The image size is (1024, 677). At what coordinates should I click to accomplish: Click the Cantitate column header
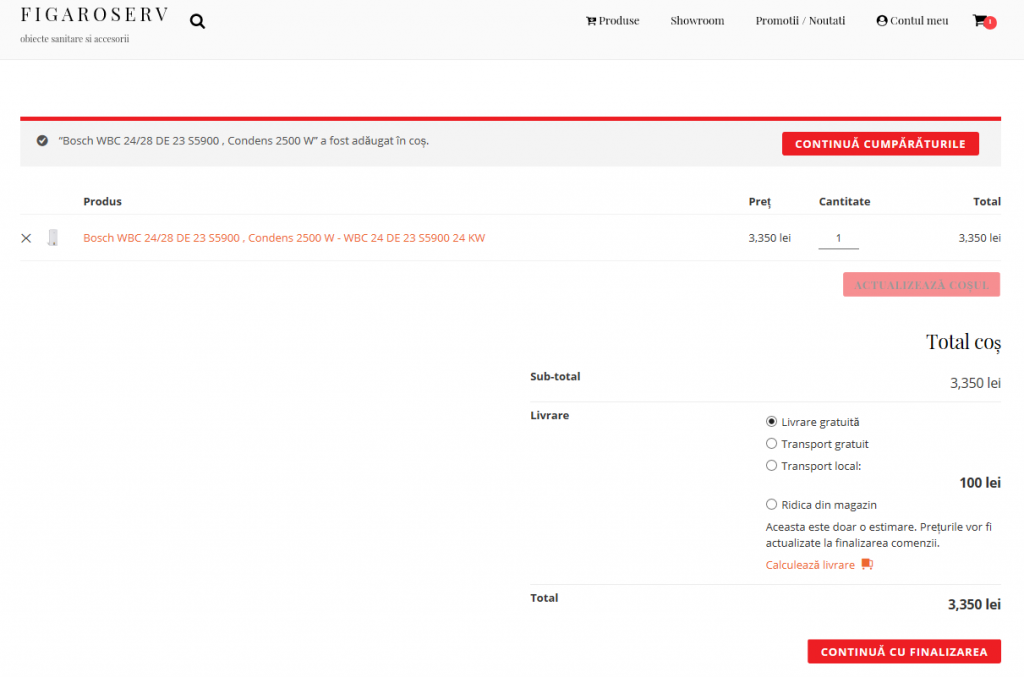844,201
